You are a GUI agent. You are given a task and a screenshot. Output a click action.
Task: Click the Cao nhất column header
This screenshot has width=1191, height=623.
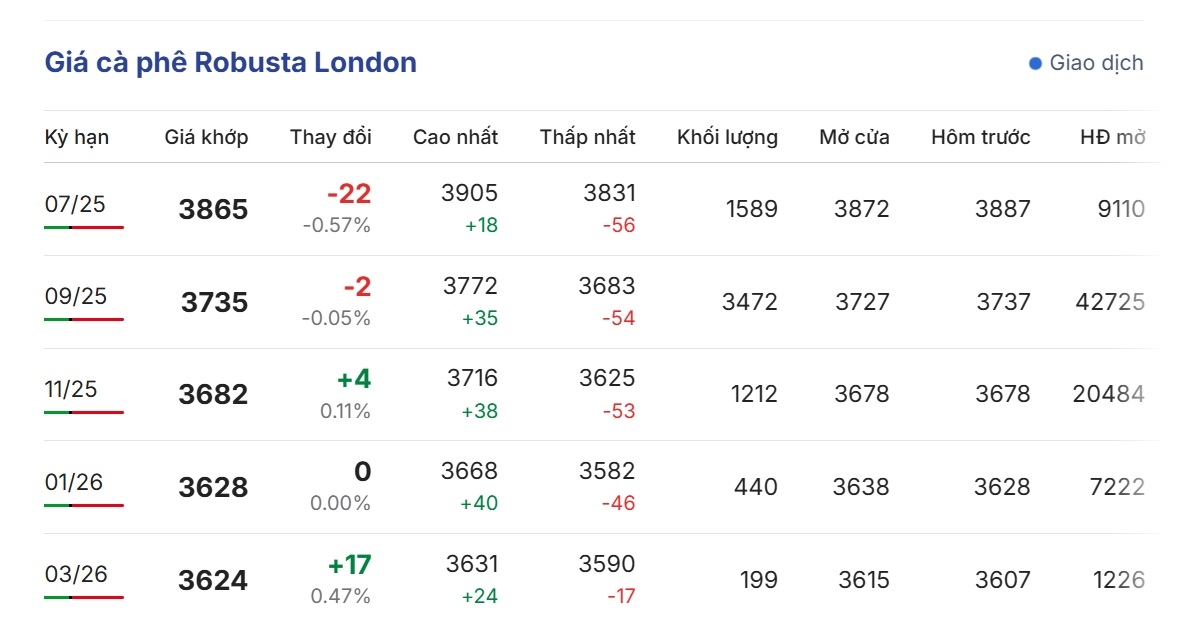point(456,138)
